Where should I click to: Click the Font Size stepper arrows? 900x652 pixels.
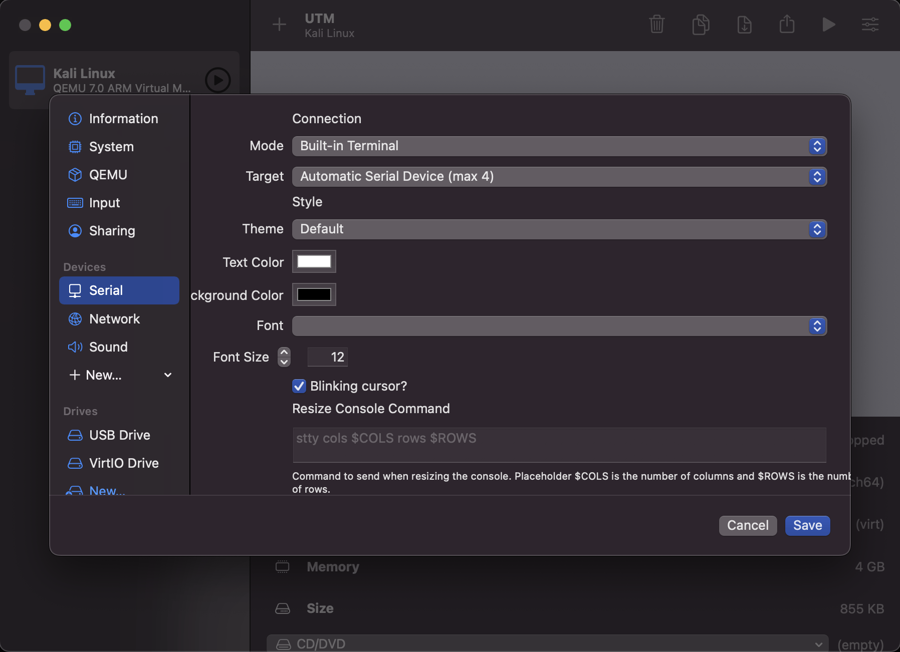tap(284, 357)
